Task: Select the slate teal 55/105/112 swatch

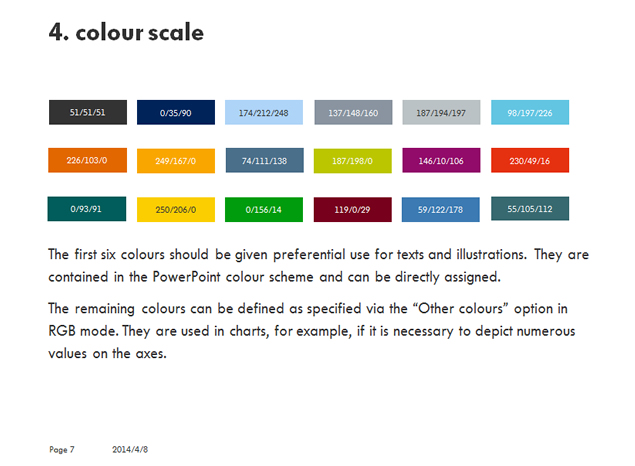Action: 530,209
